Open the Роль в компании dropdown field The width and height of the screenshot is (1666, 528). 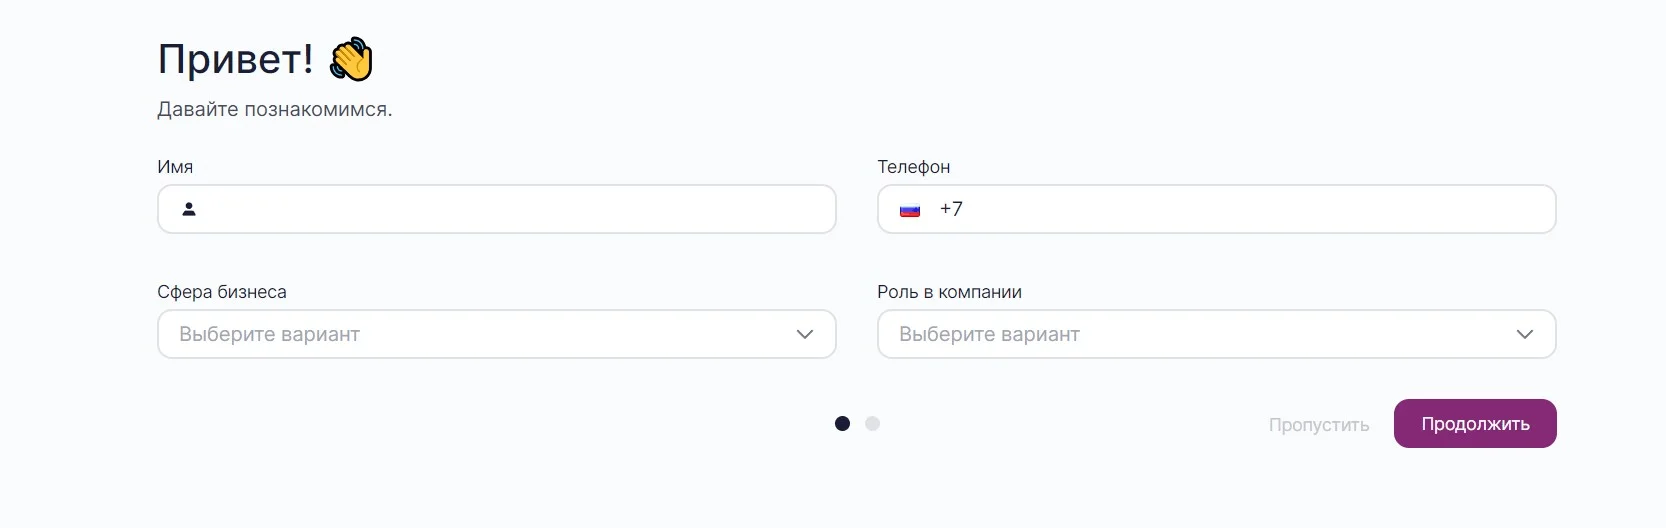pyautogui.click(x=1200, y=334)
